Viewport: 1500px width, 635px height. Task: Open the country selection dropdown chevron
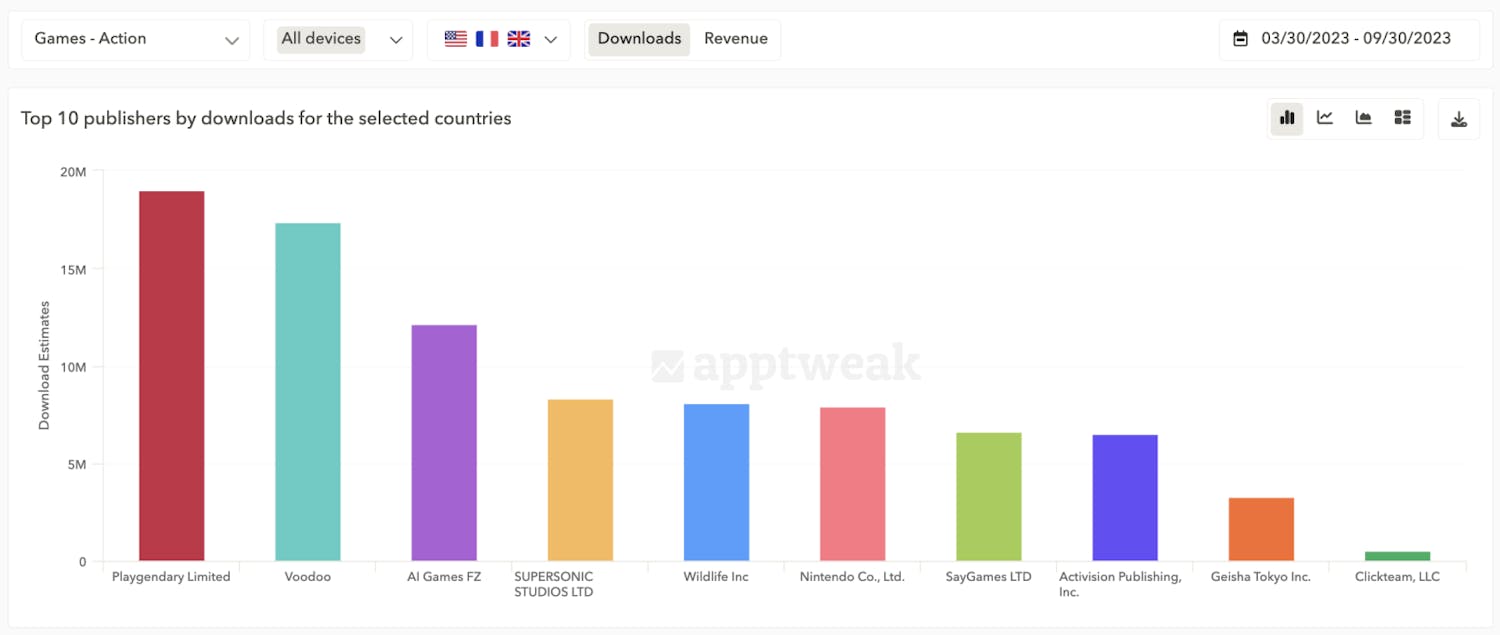550,39
